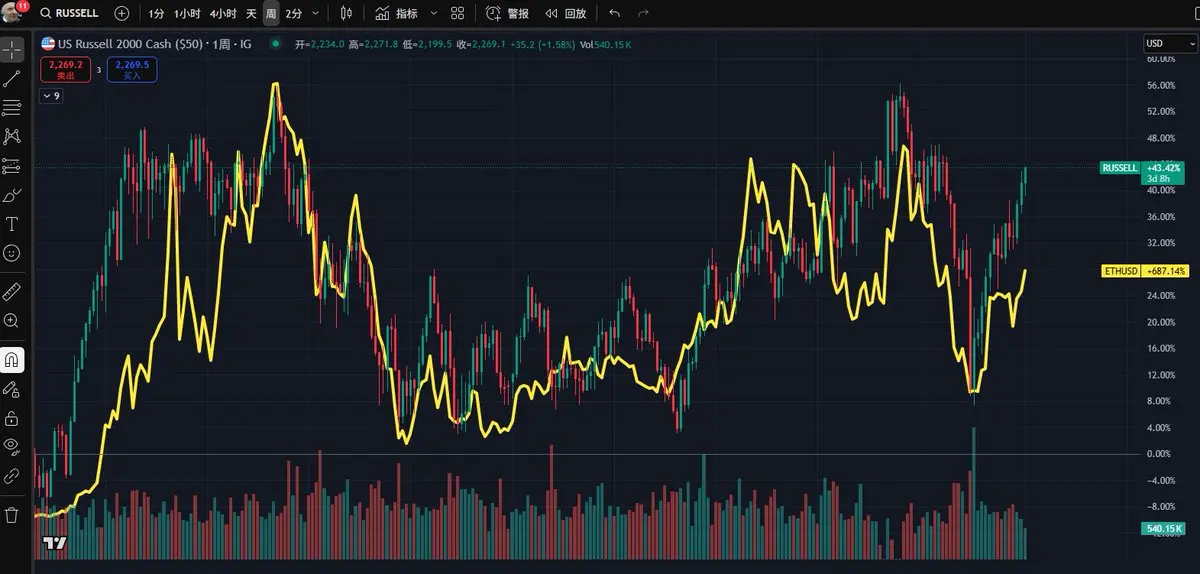
Task: Select the trend line drawing tool
Action: [12, 79]
